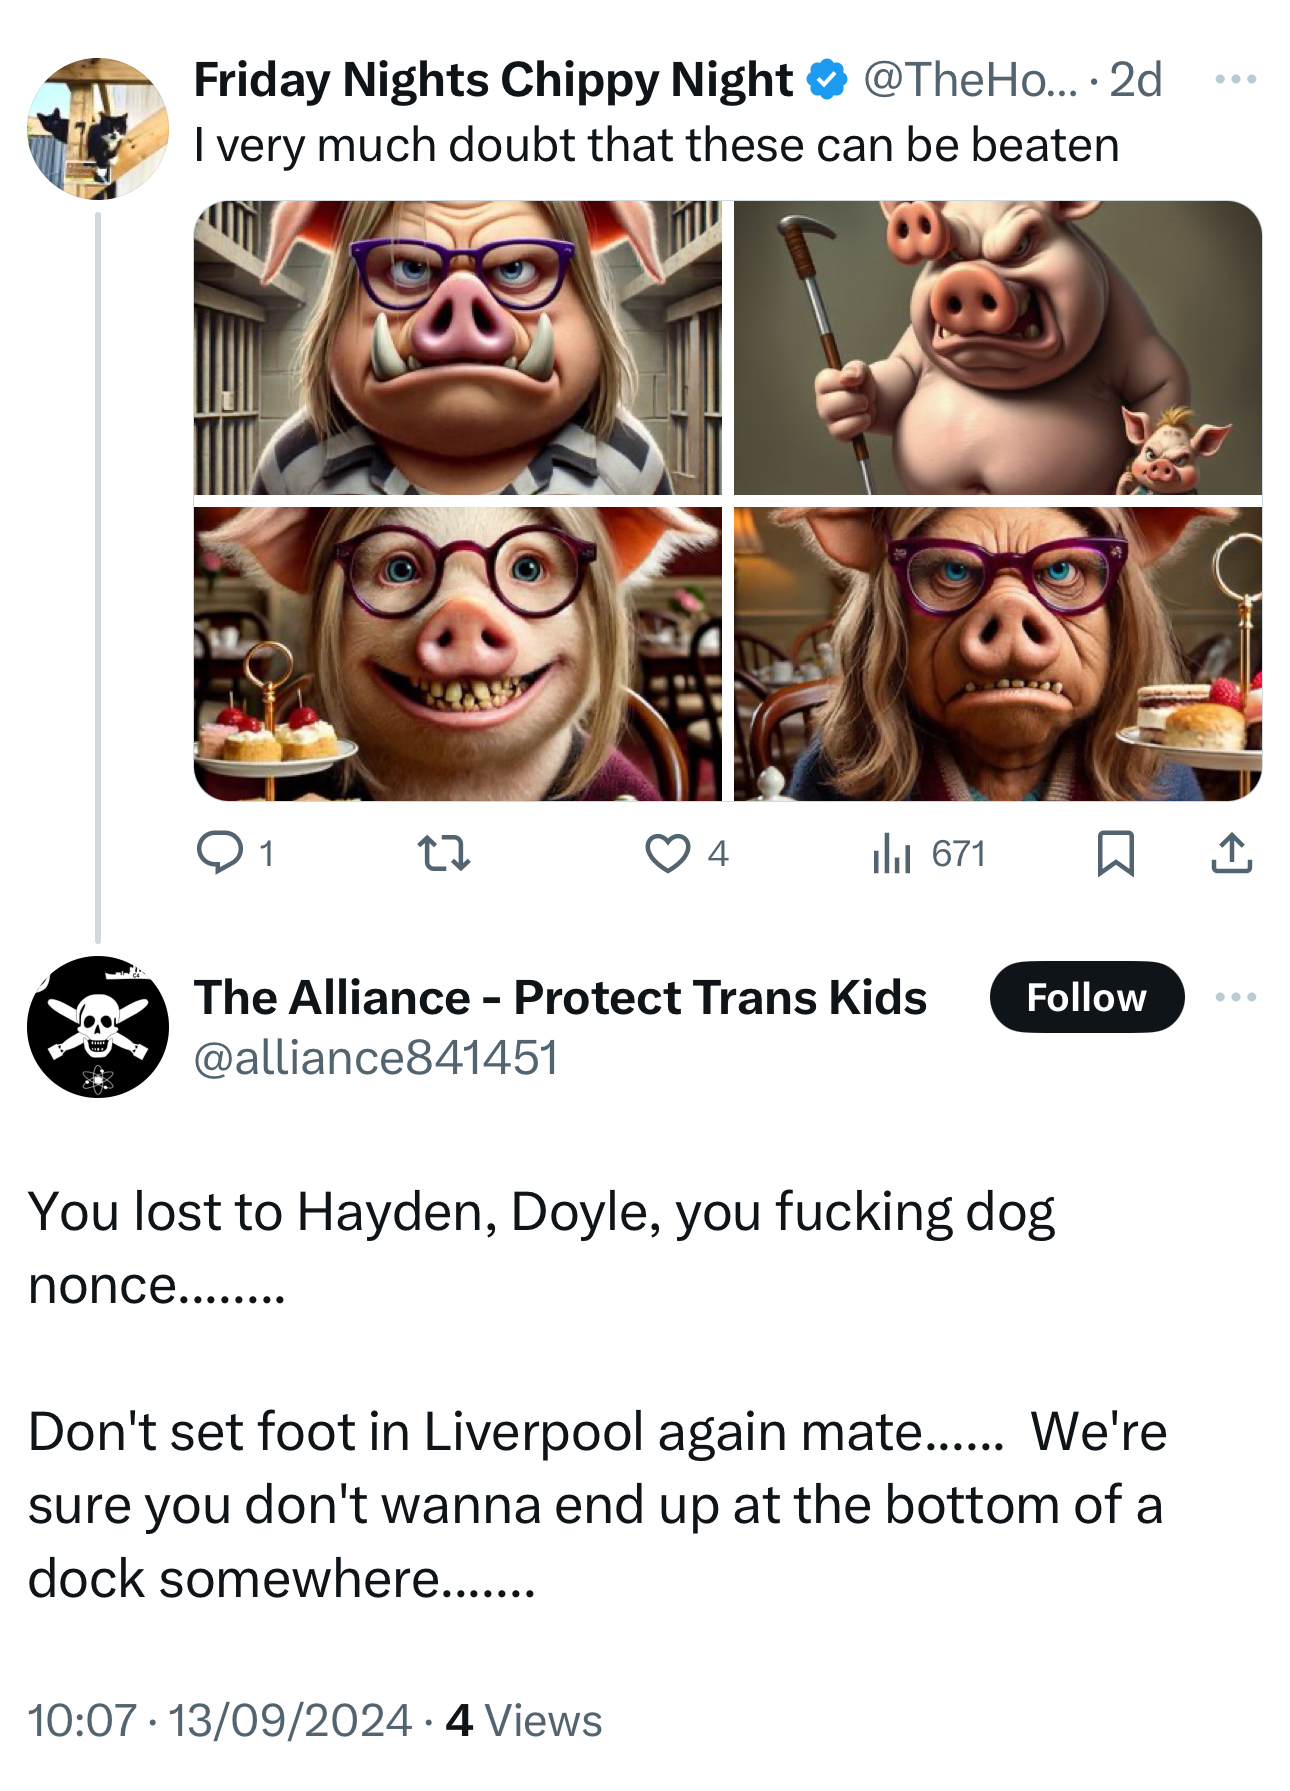Open the @alliance841451 handle link

(375, 1058)
